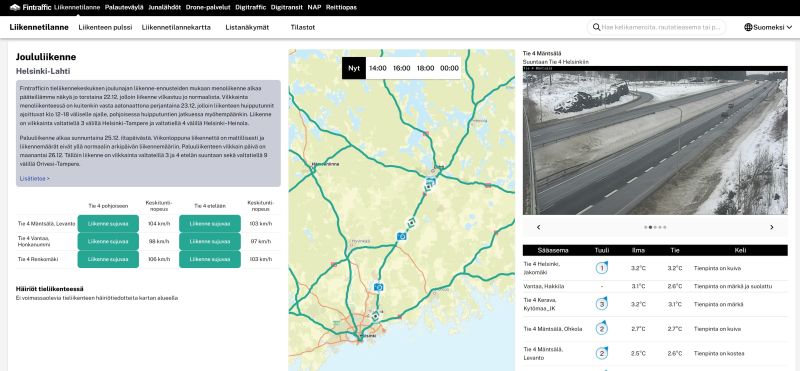Open Liikenteen pulssi navigation item
The width and height of the screenshot is (800, 371).
(105, 28)
